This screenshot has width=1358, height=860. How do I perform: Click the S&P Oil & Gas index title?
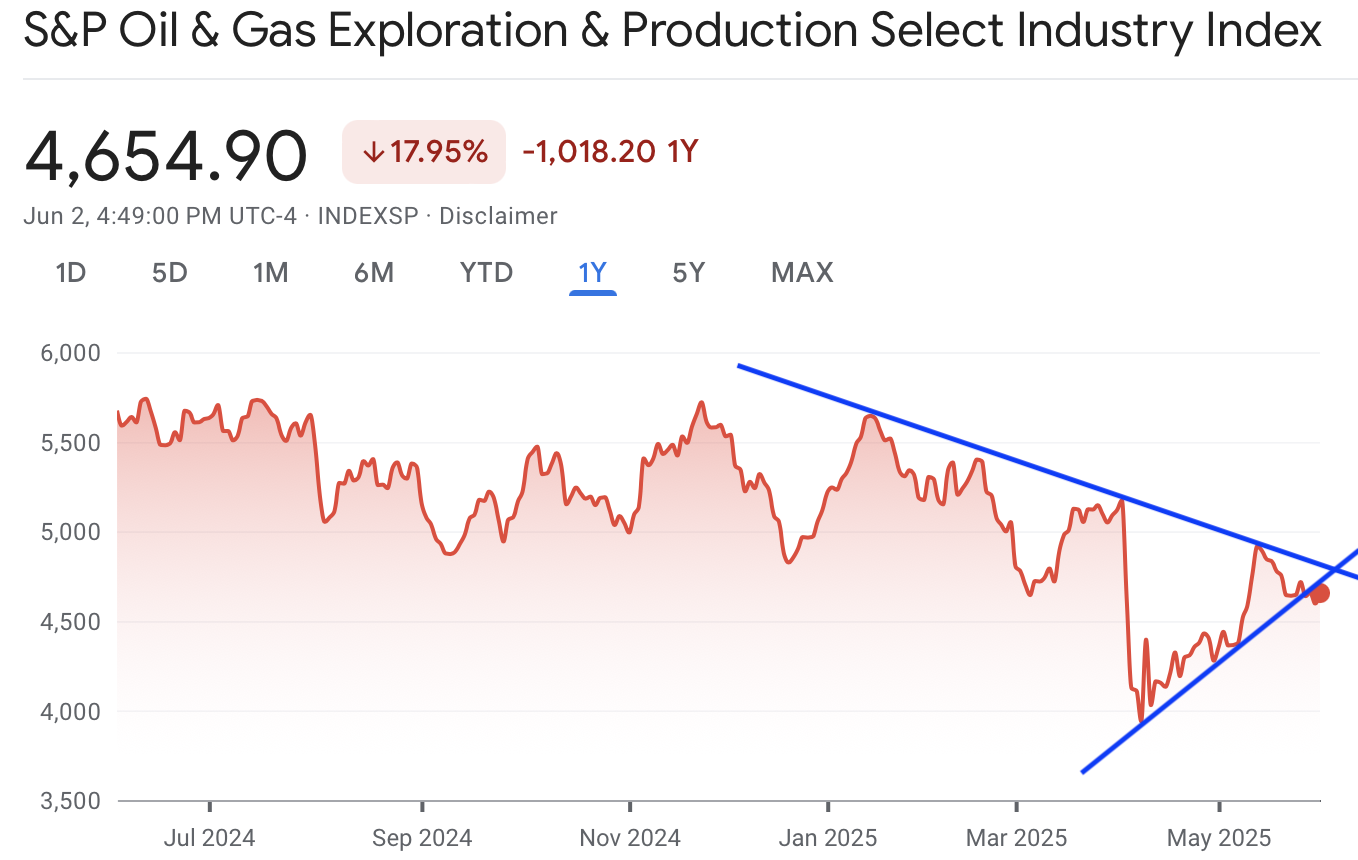[x=672, y=32]
